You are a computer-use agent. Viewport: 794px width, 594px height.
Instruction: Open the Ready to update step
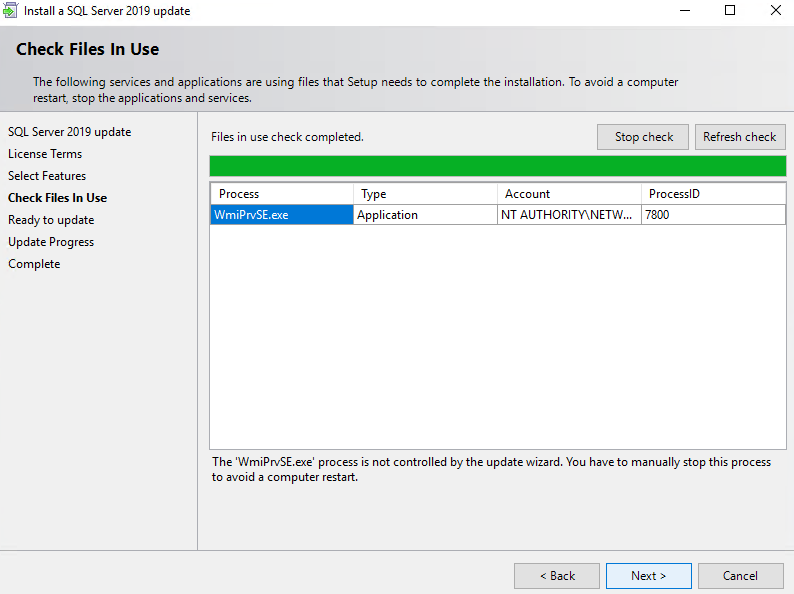tap(51, 220)
